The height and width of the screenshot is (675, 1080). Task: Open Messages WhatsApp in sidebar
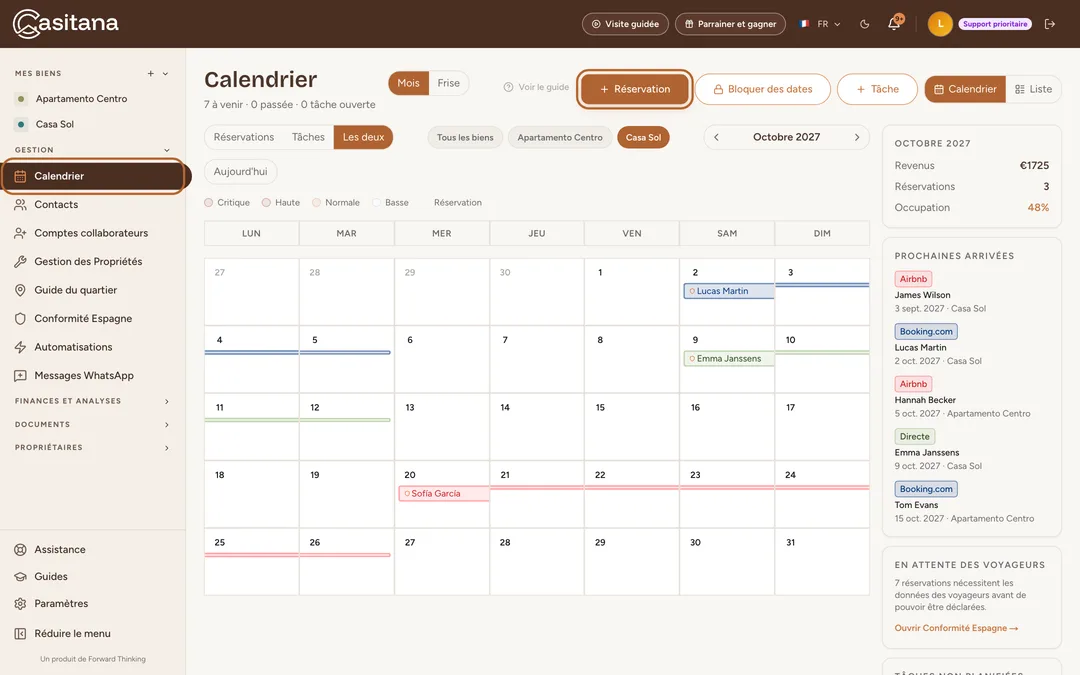(x=93, y=376)
